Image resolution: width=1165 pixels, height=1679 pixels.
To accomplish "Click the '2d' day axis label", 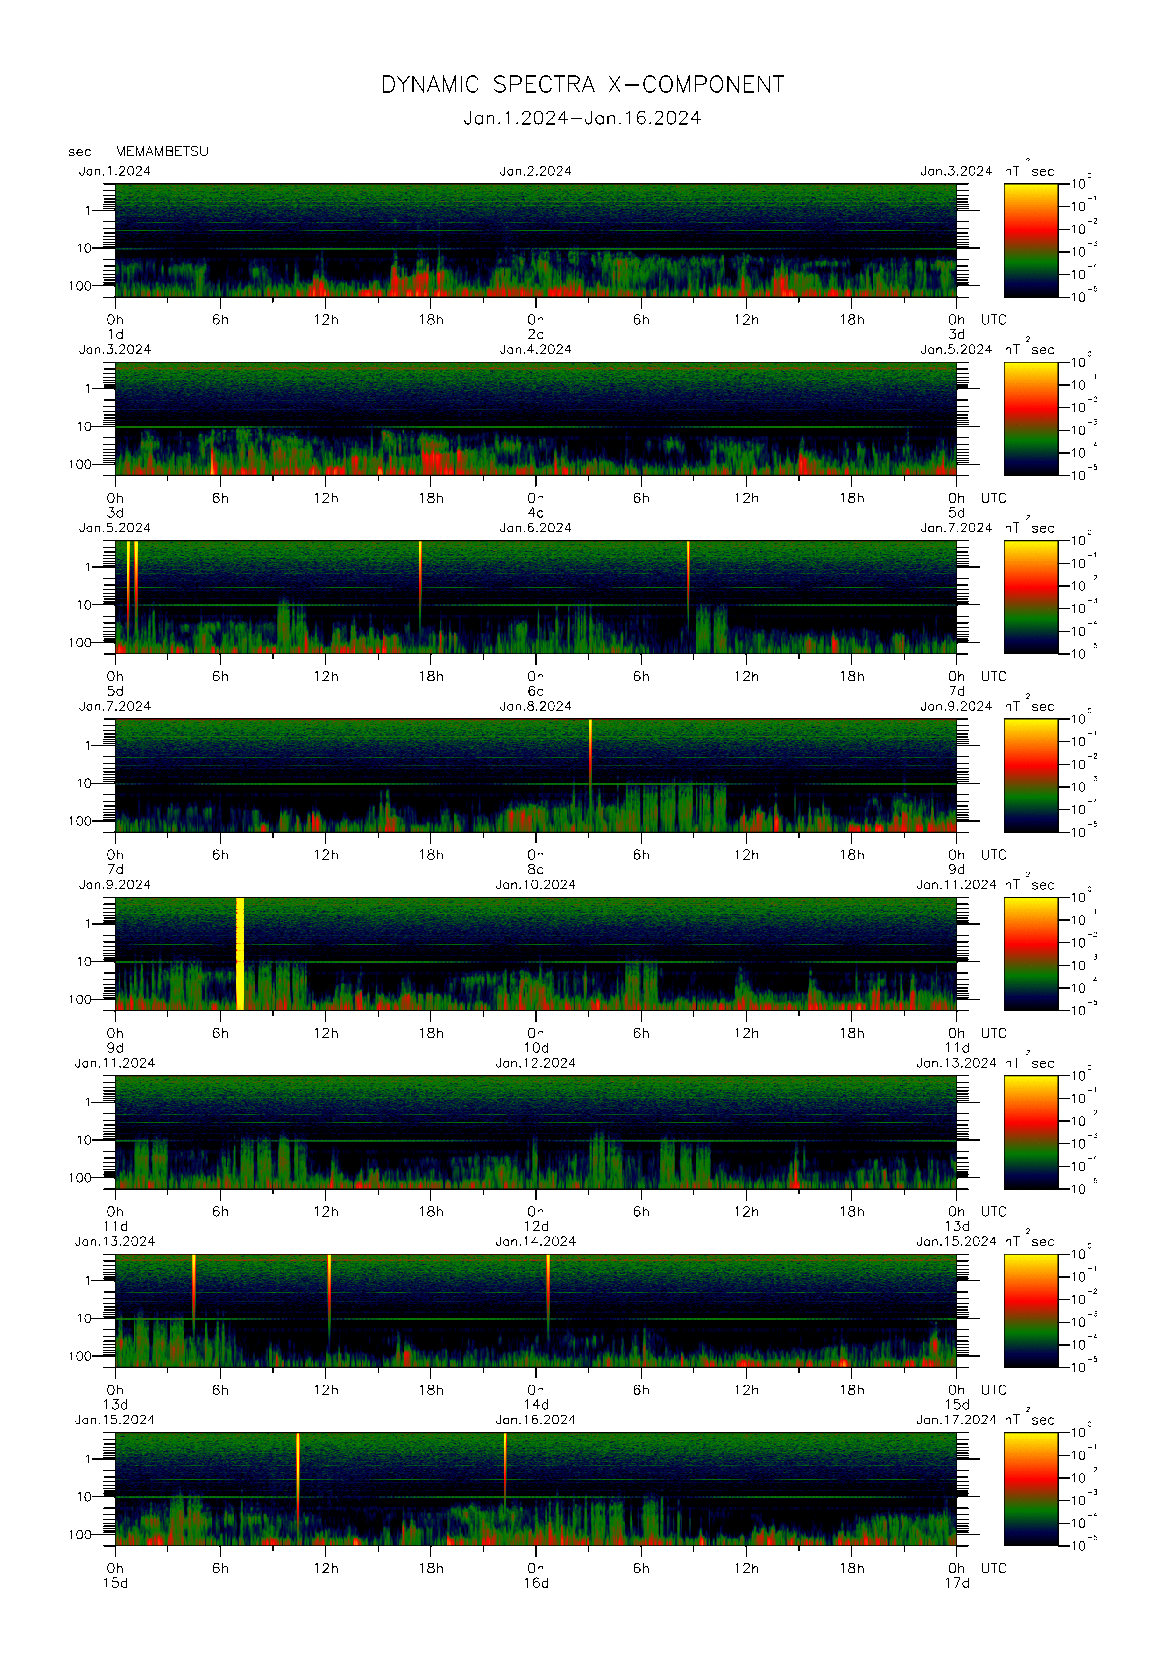I will pos(536,334).
